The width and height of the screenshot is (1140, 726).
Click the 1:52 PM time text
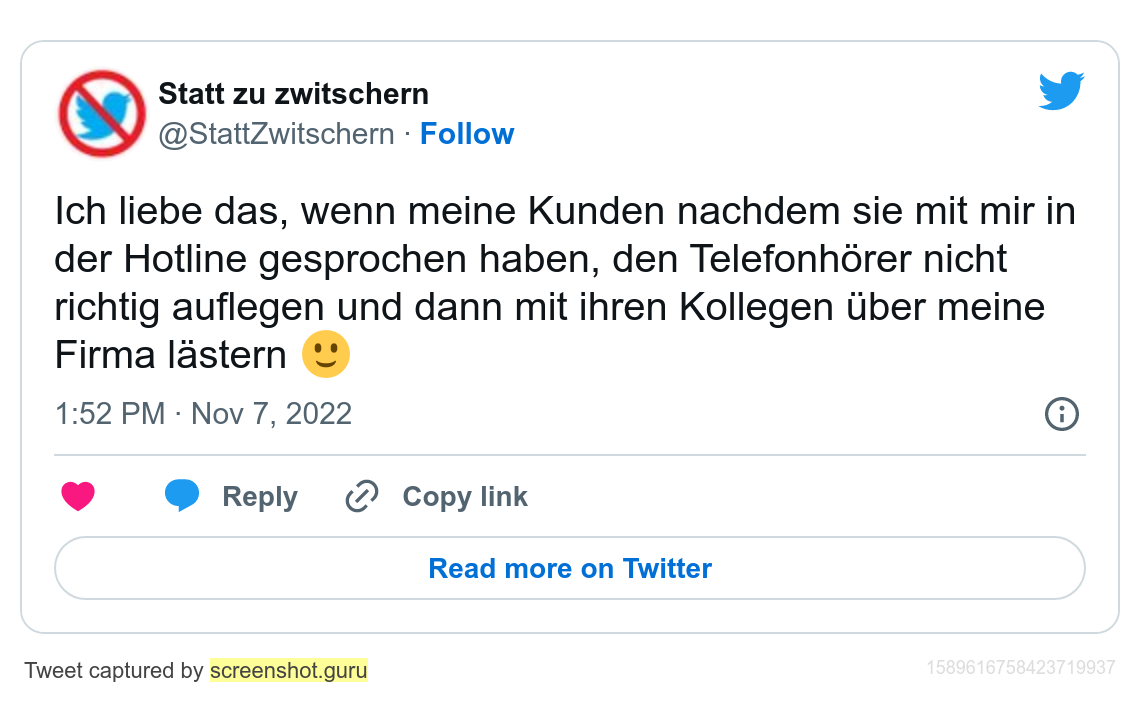click(110, 414)
